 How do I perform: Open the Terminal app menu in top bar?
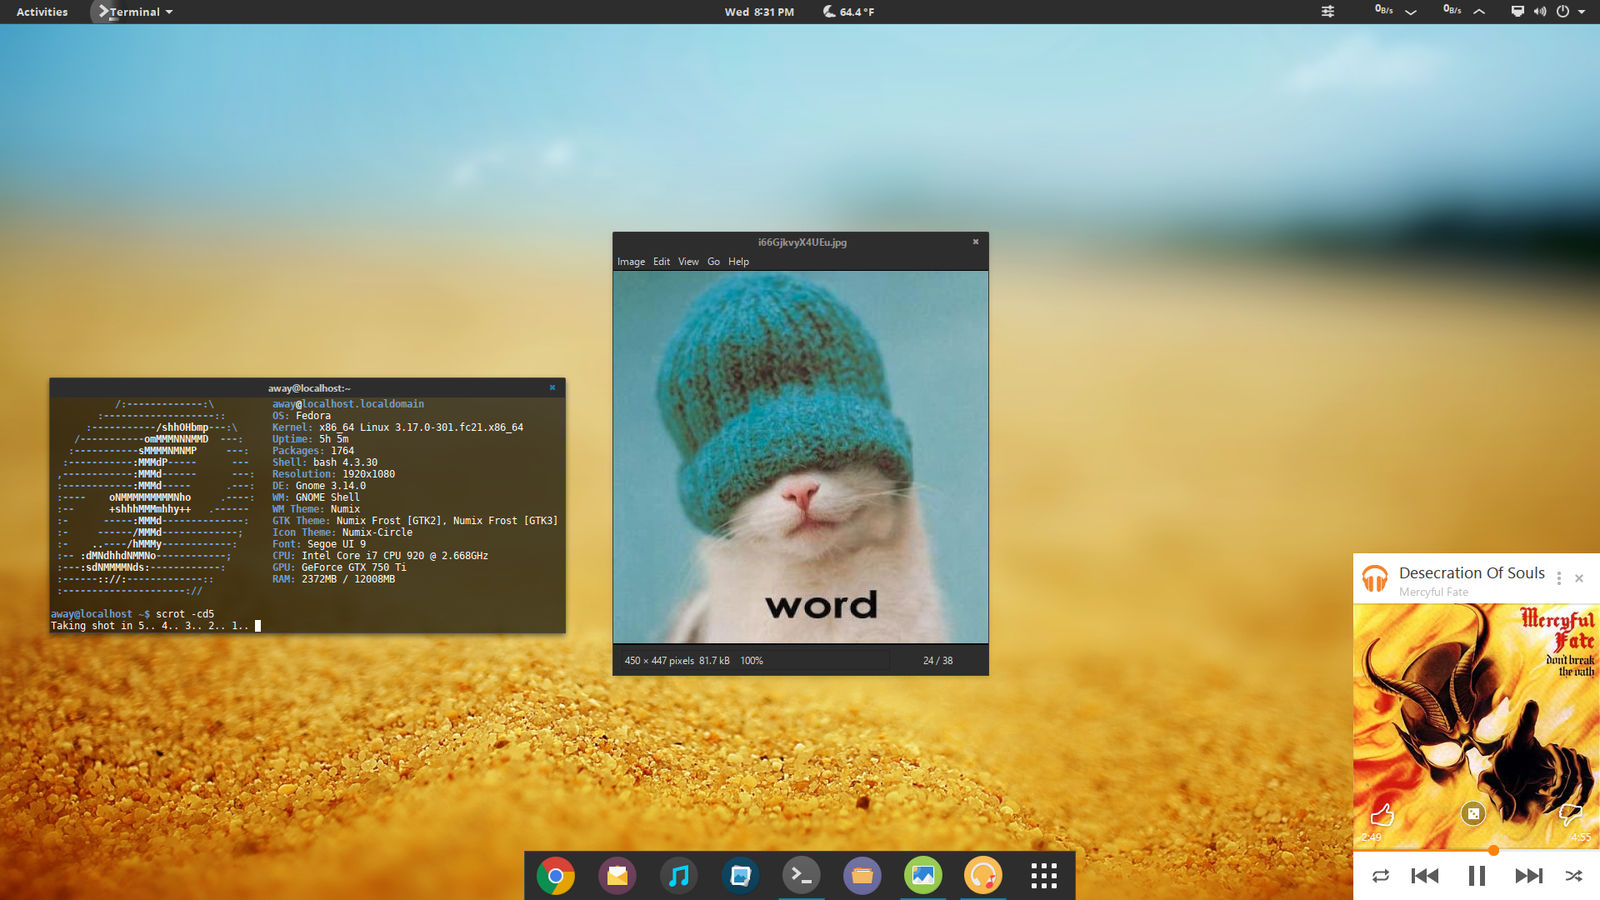coord(135,12)
